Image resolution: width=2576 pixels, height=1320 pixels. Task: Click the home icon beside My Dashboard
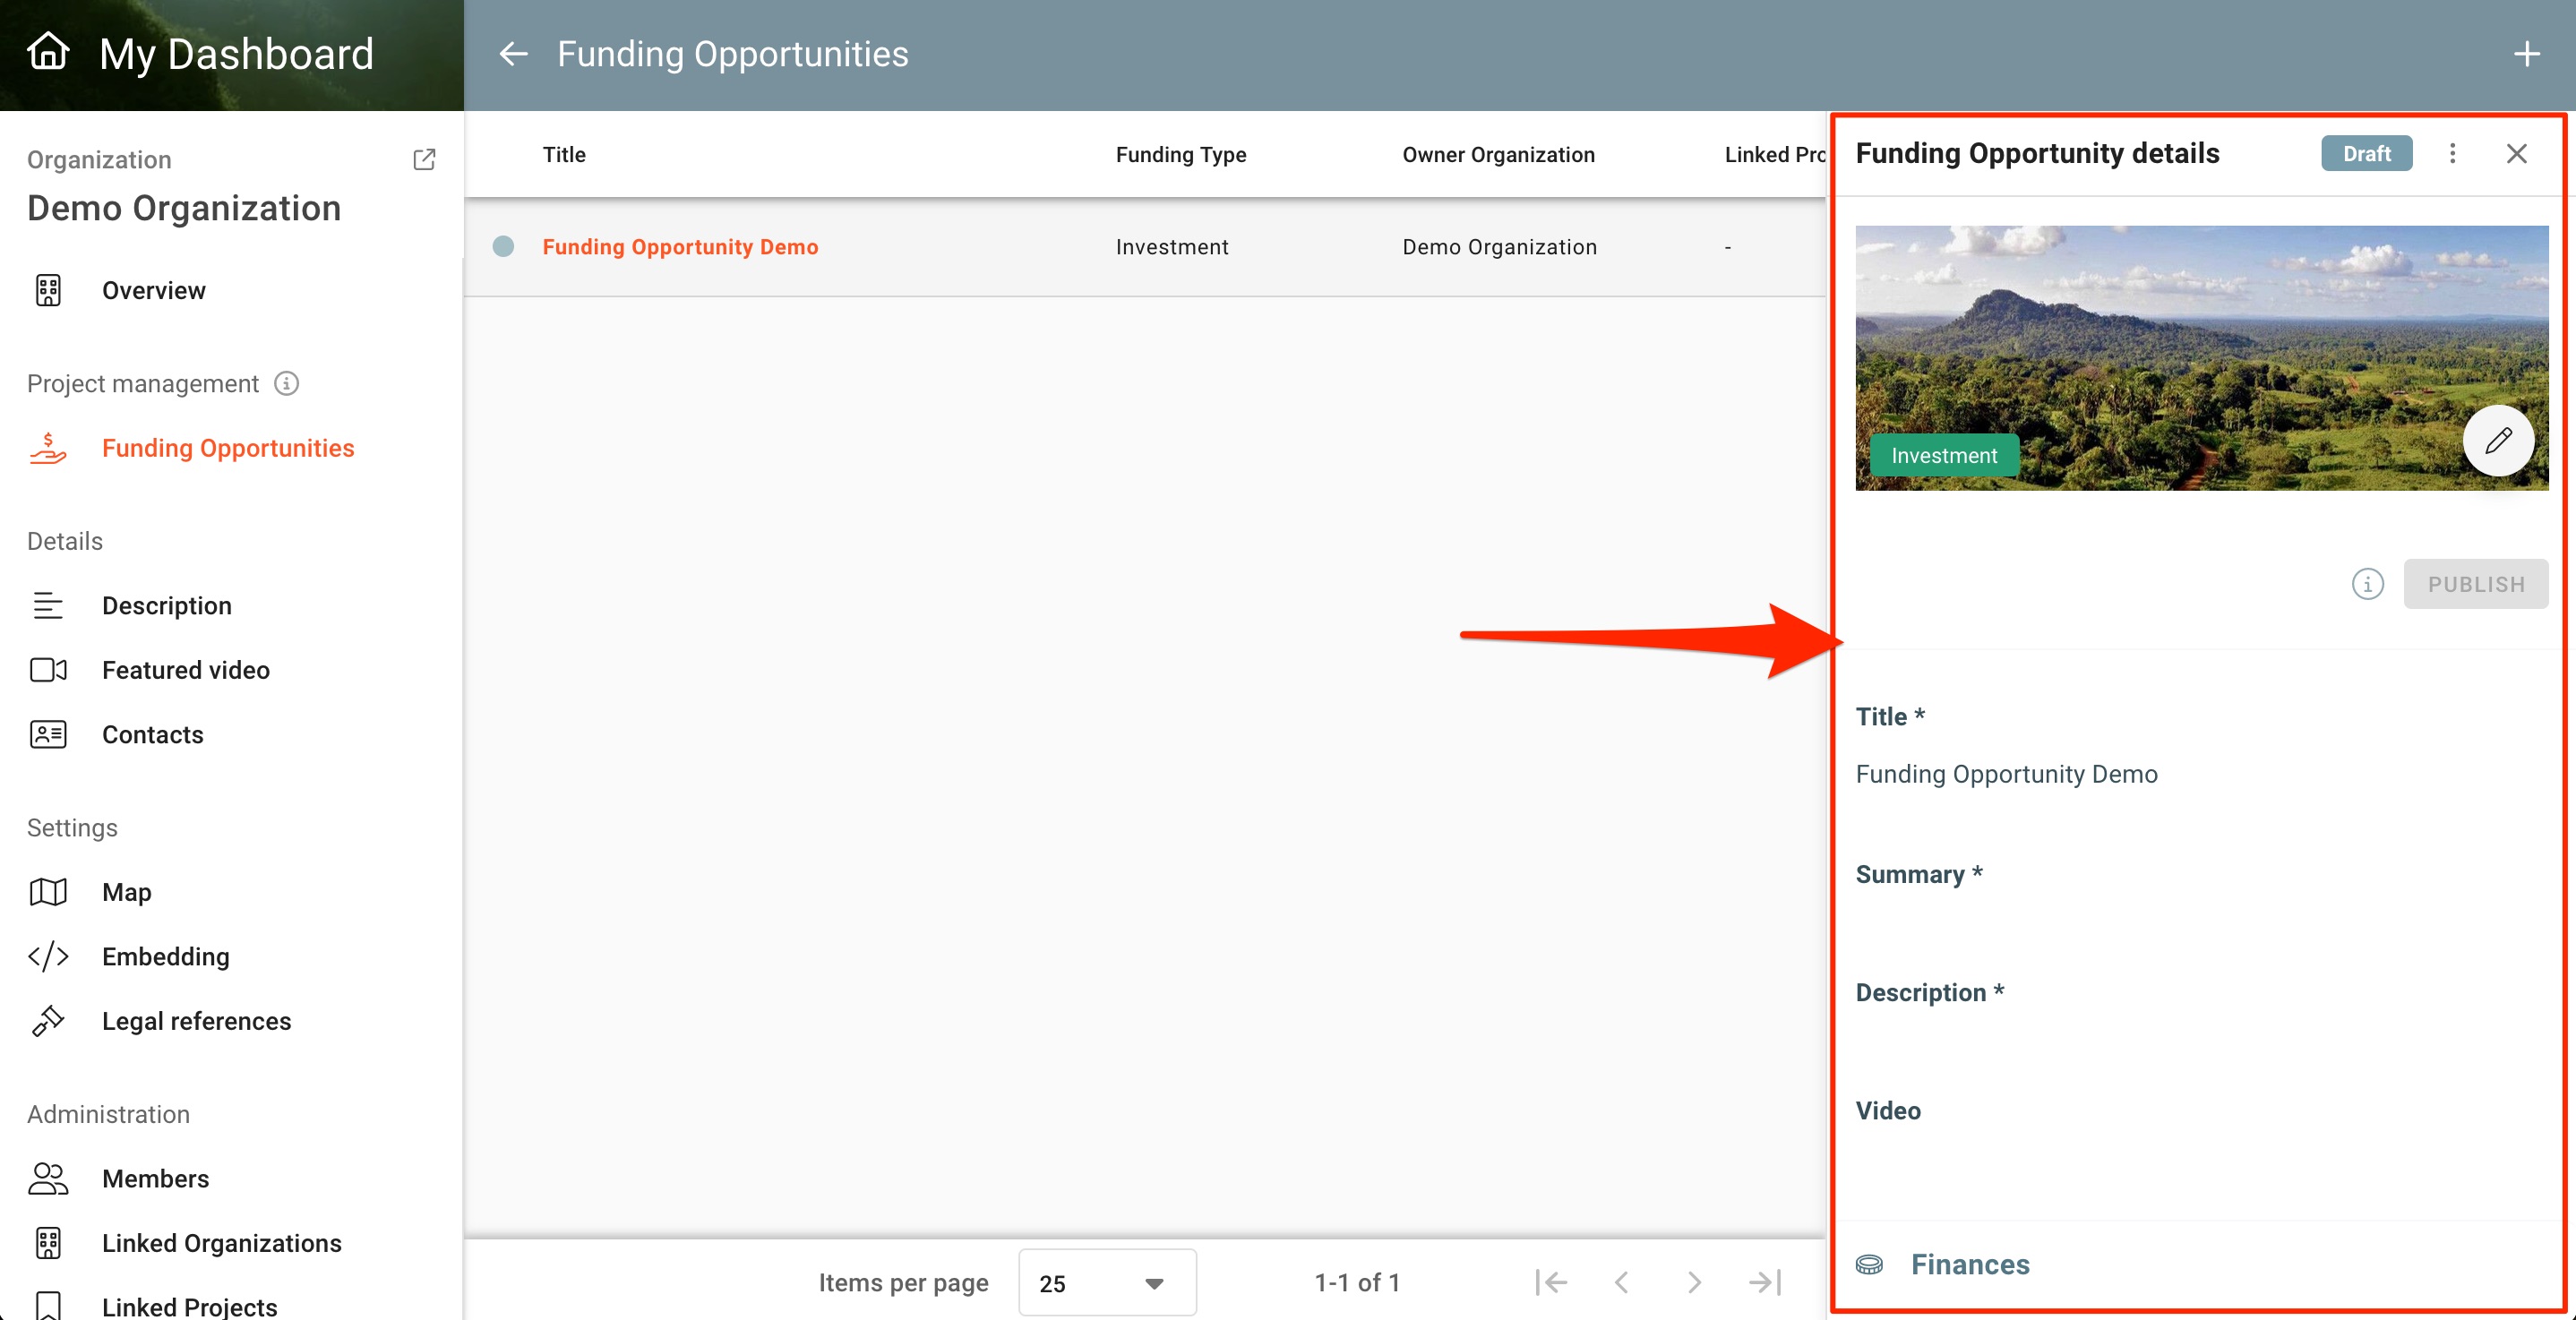pos(48,52)
